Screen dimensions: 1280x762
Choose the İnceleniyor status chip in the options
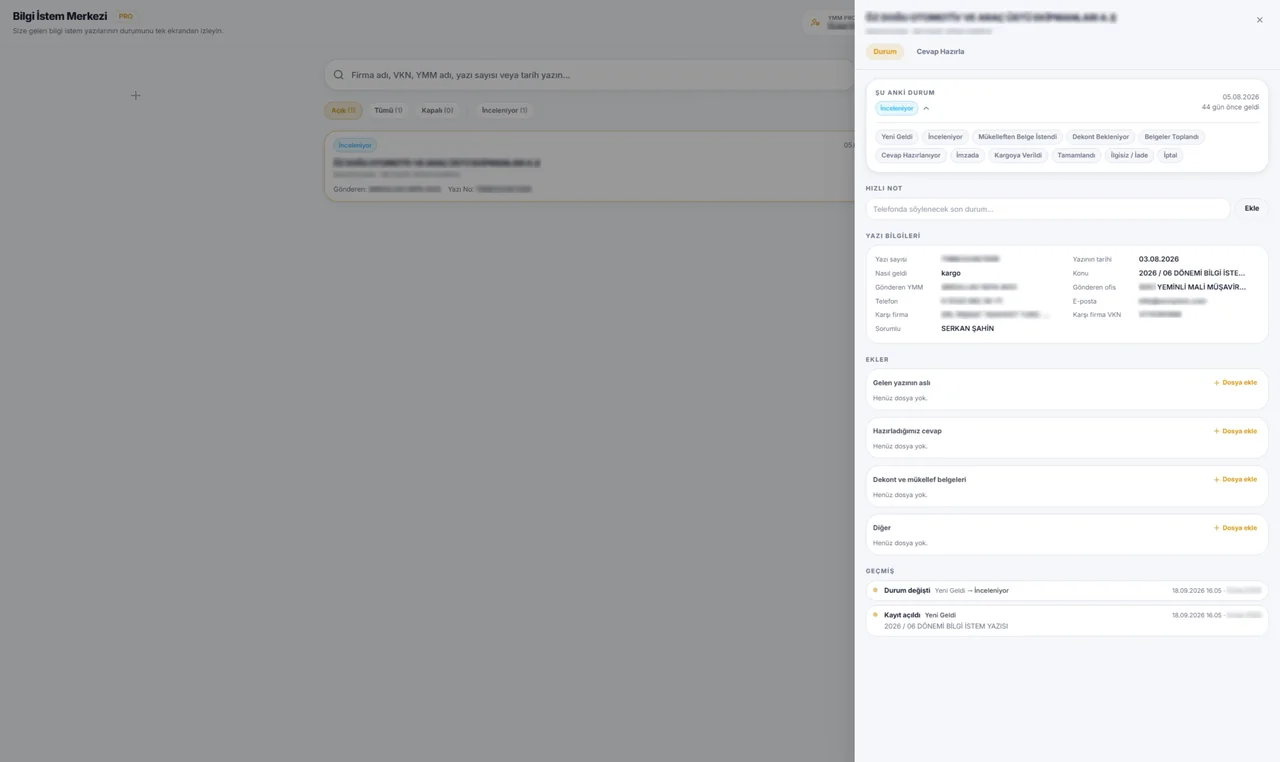(945, 137)
